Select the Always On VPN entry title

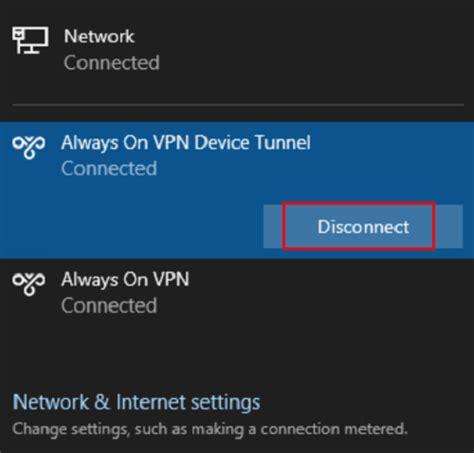coord(125,279)
